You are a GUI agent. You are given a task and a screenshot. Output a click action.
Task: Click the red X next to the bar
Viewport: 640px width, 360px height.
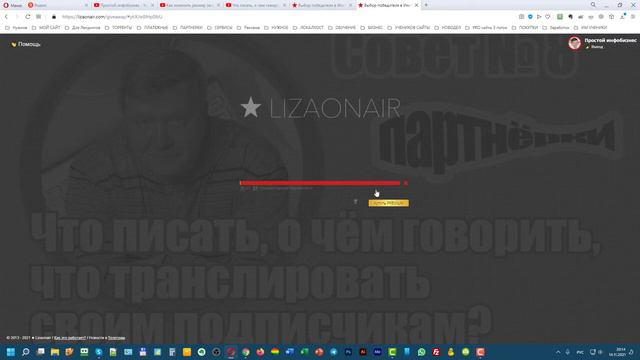(406, 183)
